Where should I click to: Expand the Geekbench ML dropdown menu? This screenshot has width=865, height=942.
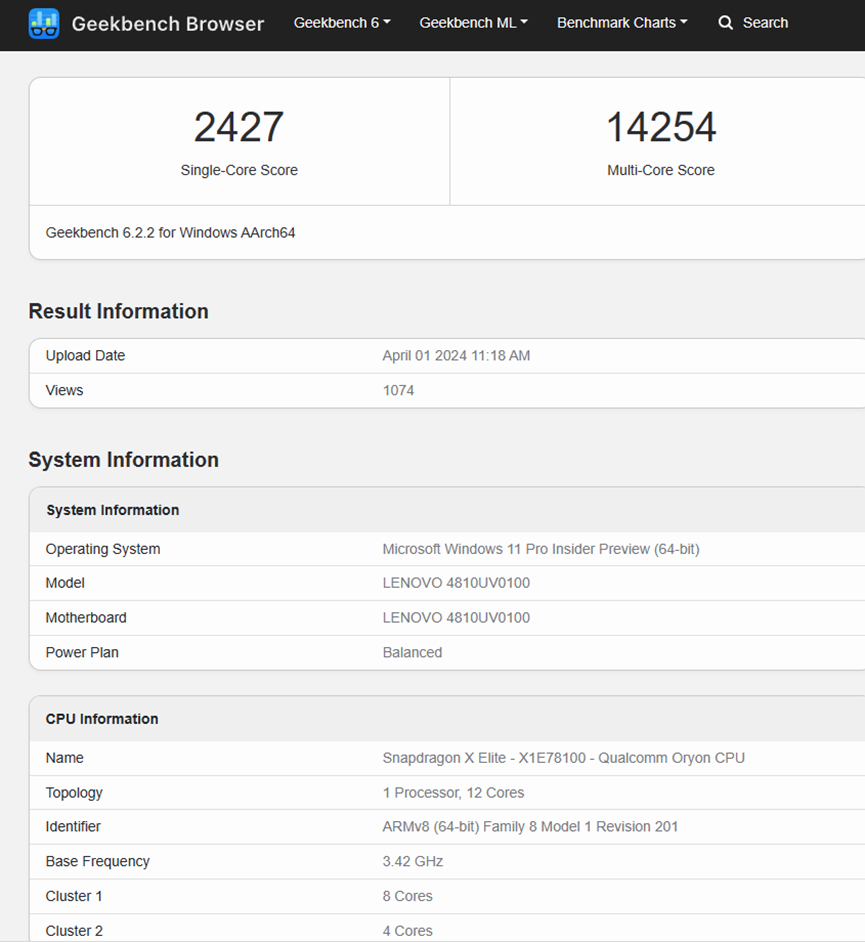(473, 23)
